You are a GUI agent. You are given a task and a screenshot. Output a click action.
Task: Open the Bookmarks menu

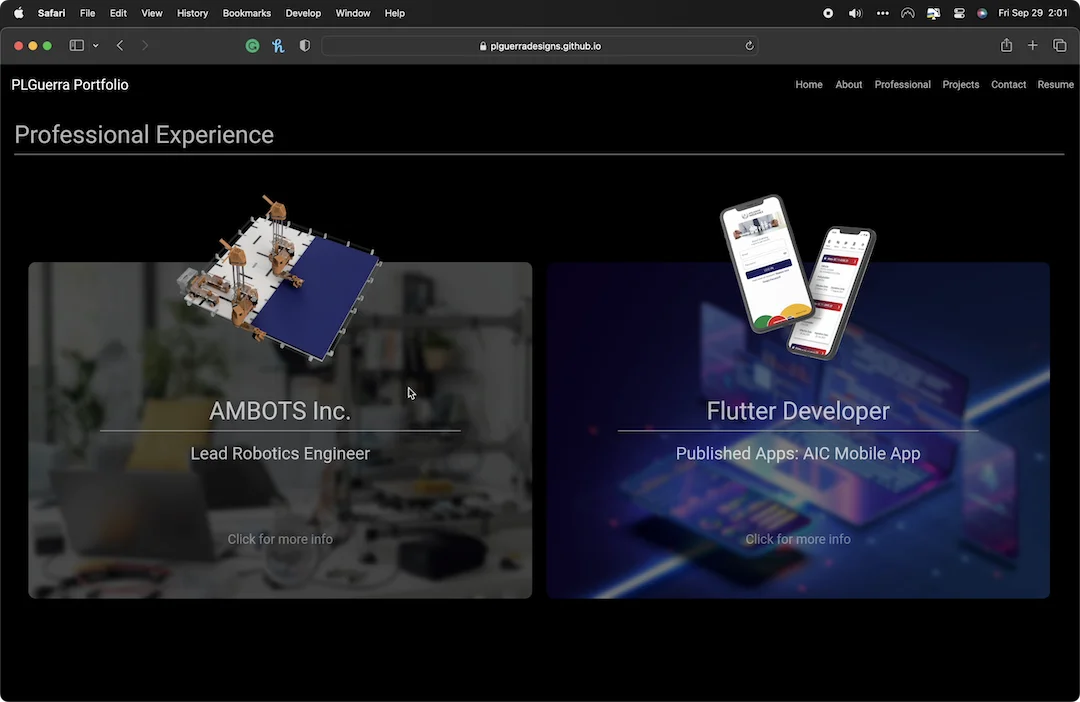tap(247, 13)
